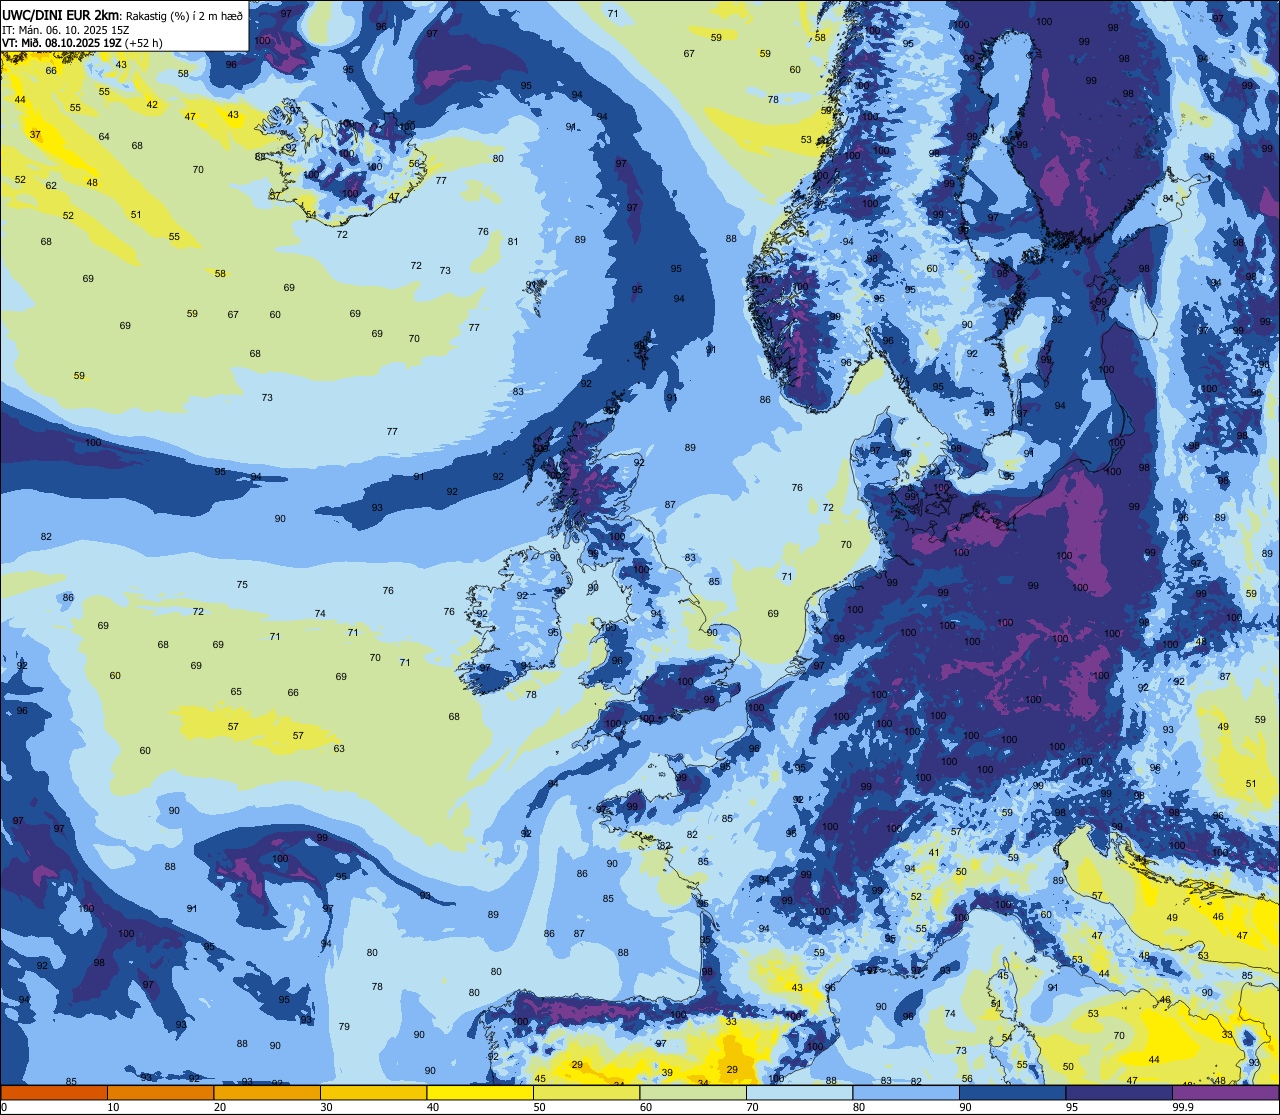Select the bright yellow 40–50 legend swatch
Image resolution: width=1280 pixels, height=1115 pixels.
click(480, 1092)
